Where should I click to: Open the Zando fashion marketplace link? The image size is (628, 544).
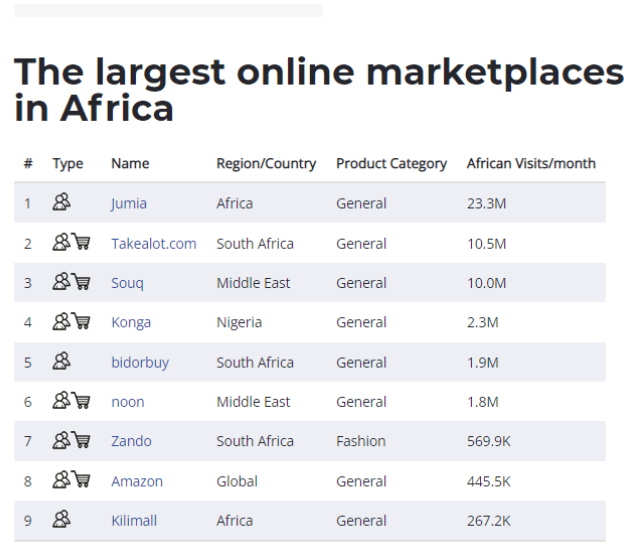[x=131, y=441]
